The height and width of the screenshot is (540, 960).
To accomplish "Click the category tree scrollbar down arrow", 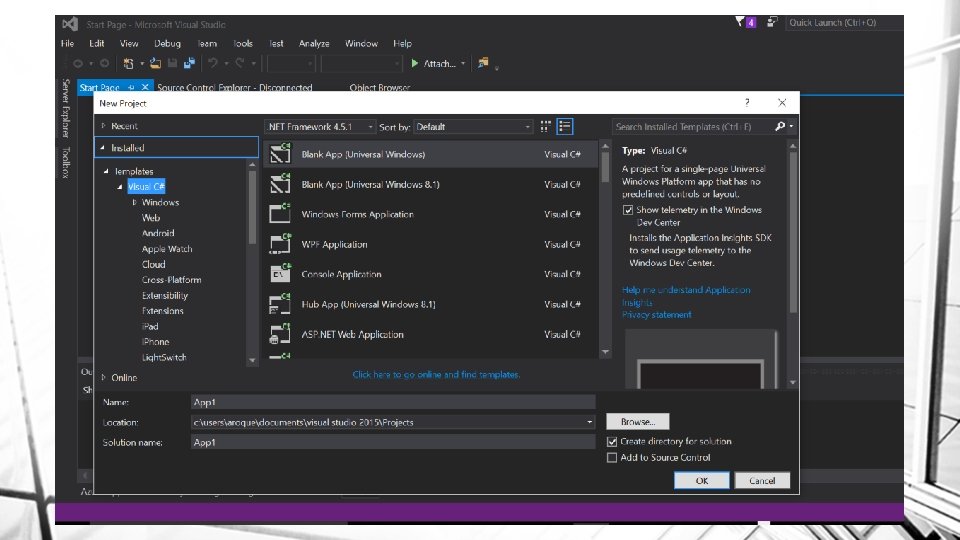I will [x=252, y=361].
